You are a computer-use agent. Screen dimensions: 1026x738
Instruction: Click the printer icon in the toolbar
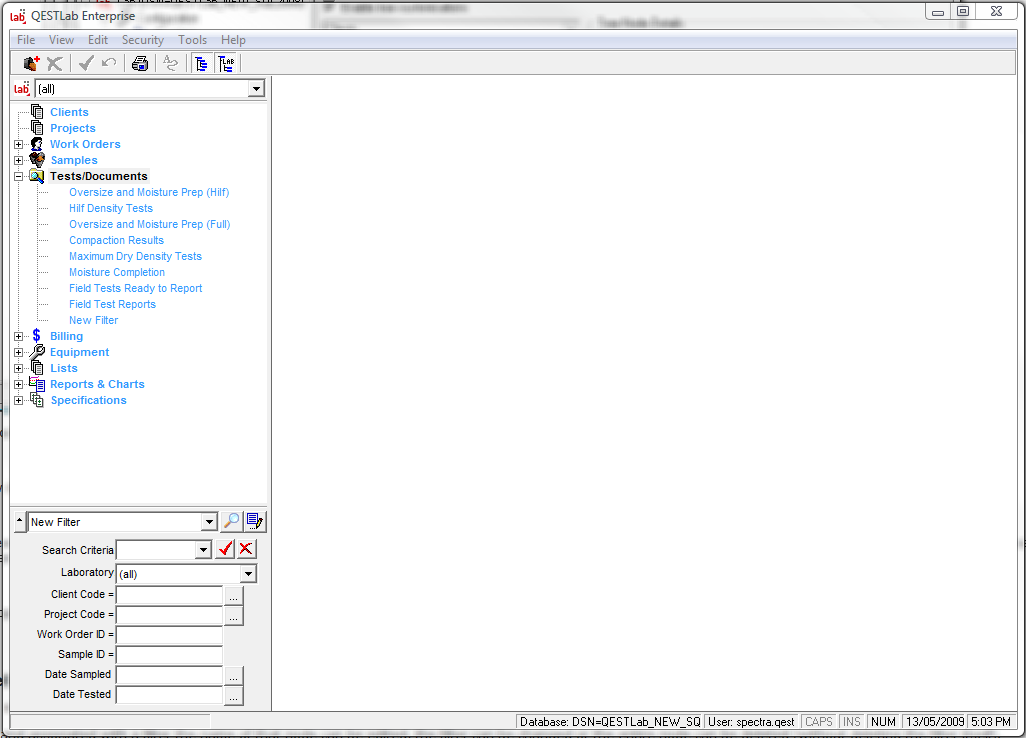coord(140,64)
